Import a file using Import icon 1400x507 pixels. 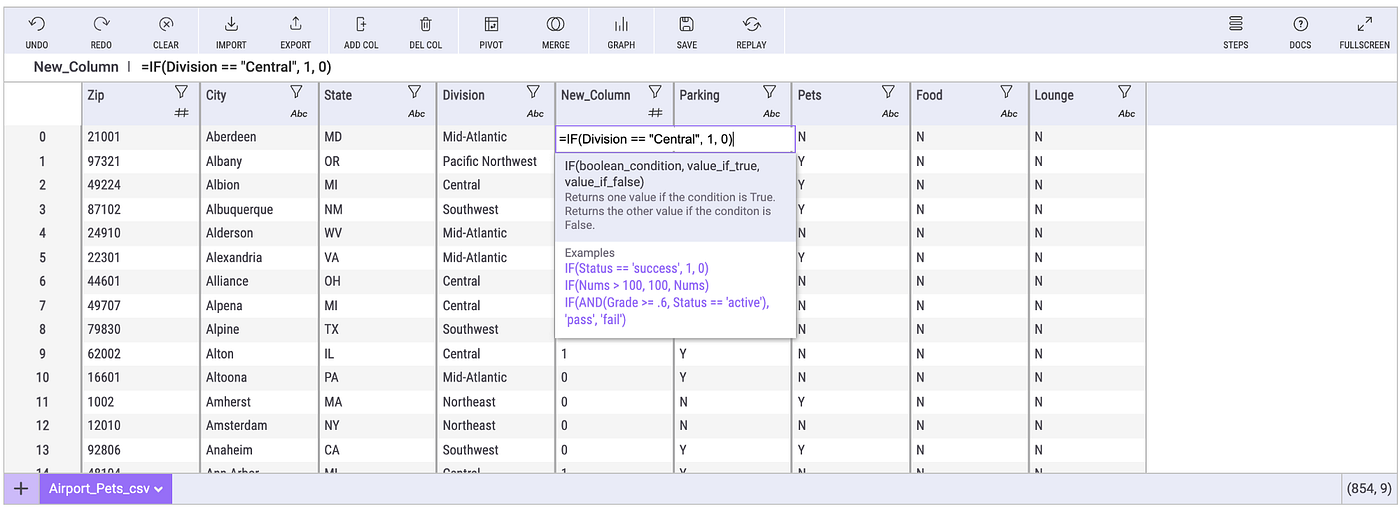point(231,24)
